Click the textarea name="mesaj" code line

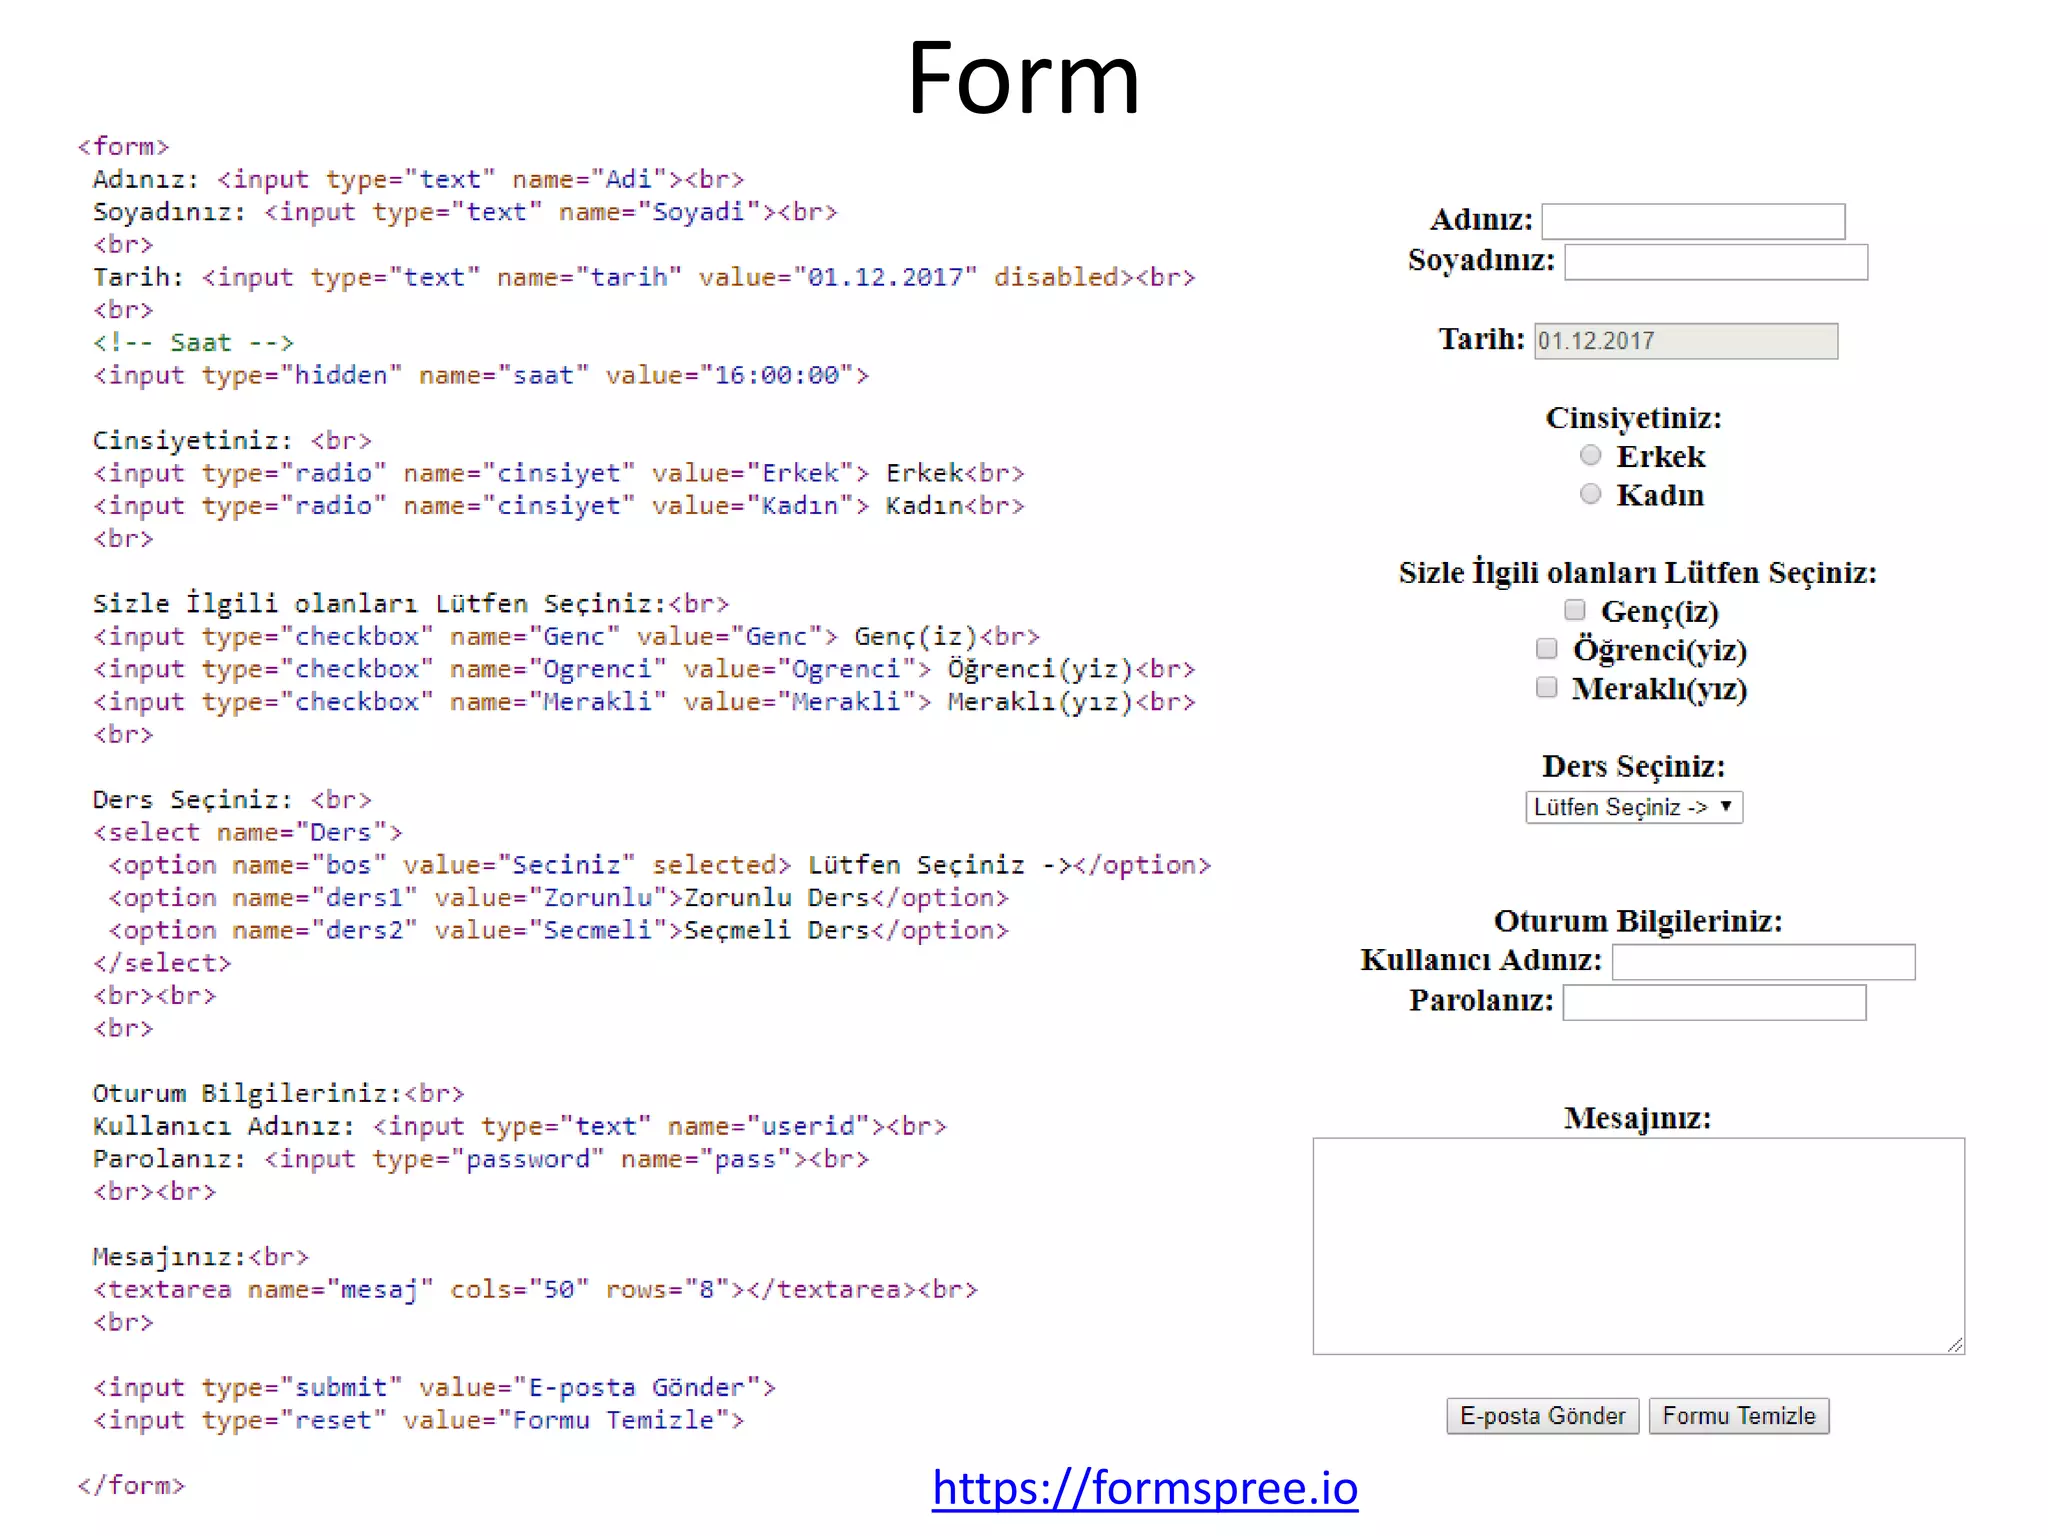click(x=535, y=1290)
